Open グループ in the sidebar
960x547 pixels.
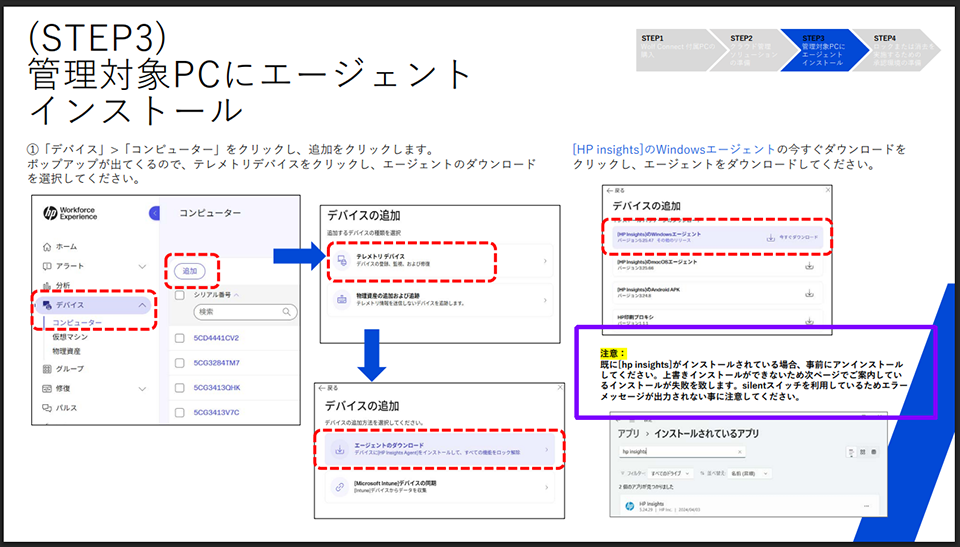tap(70, 369)
